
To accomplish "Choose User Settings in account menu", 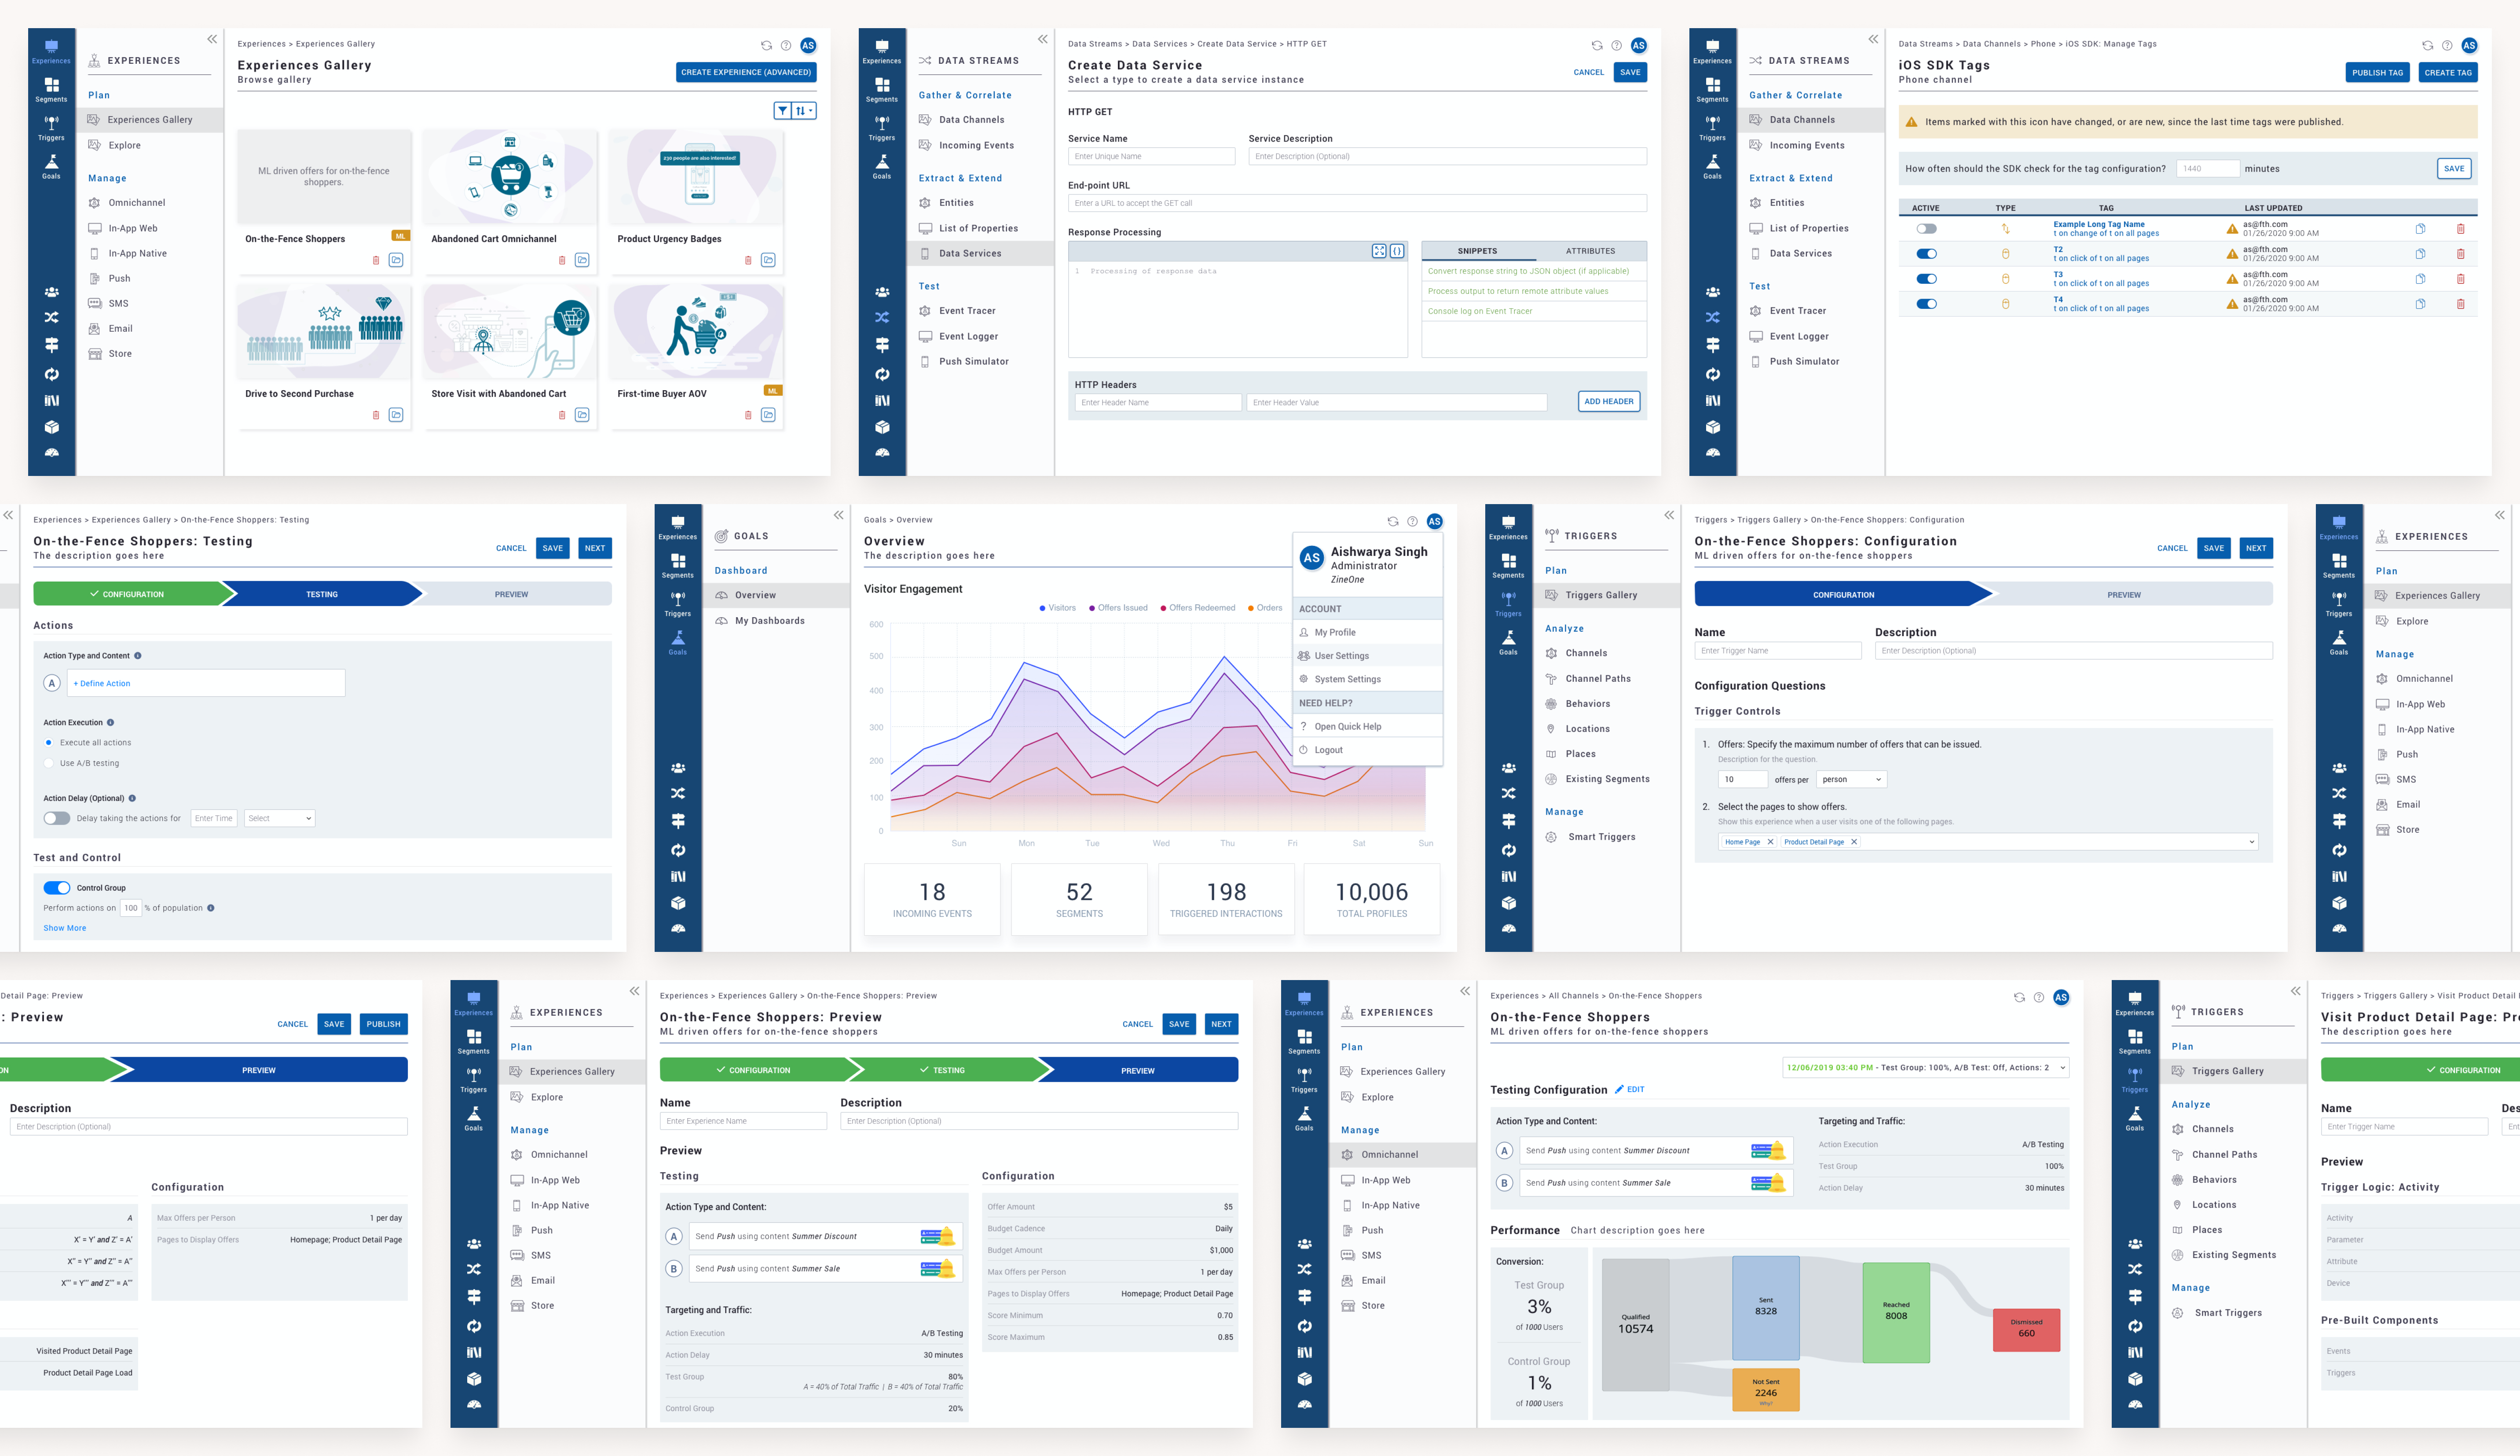I will coord(1367,656).
